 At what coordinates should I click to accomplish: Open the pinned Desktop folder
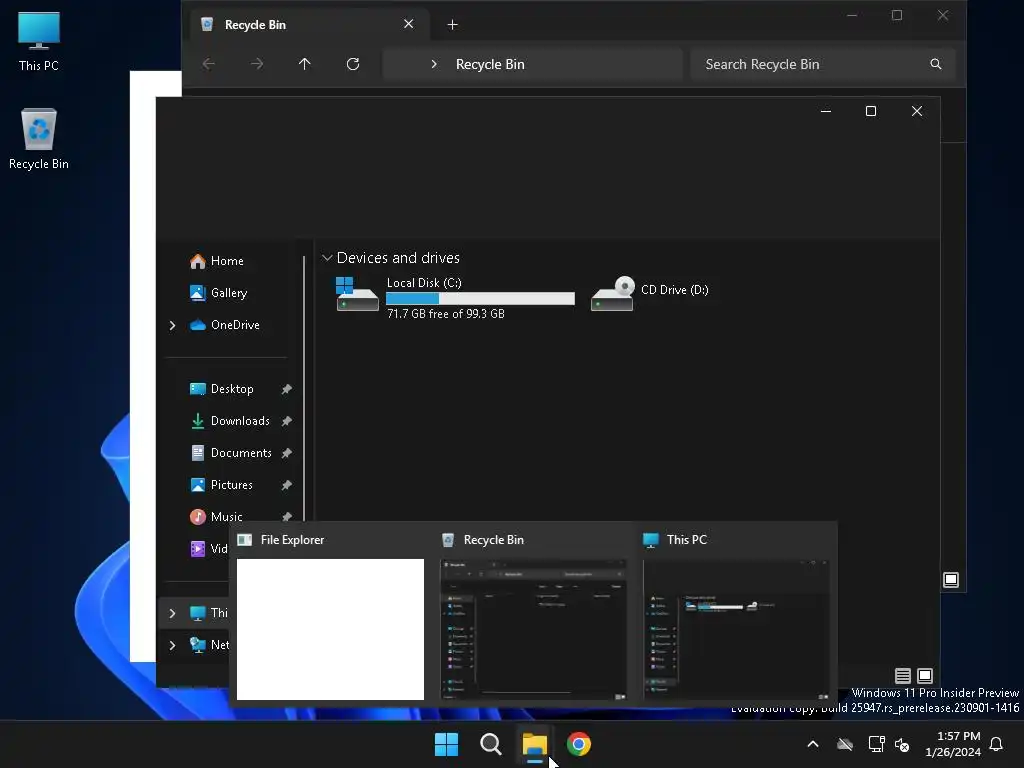coord(231,389)
